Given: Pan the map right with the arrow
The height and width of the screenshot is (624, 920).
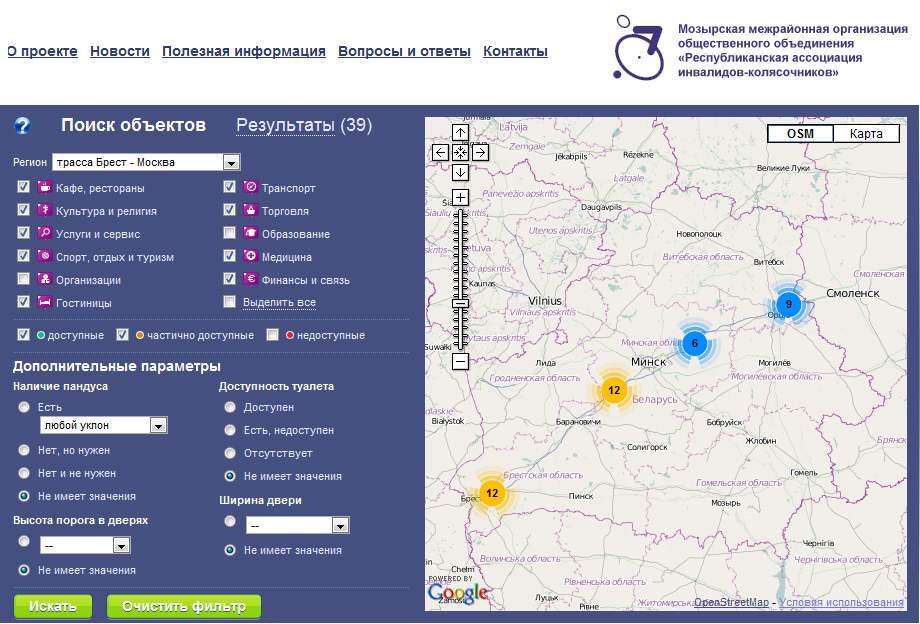Looking at the screenshot, I should pyautogui.click(x=480, y=152).
